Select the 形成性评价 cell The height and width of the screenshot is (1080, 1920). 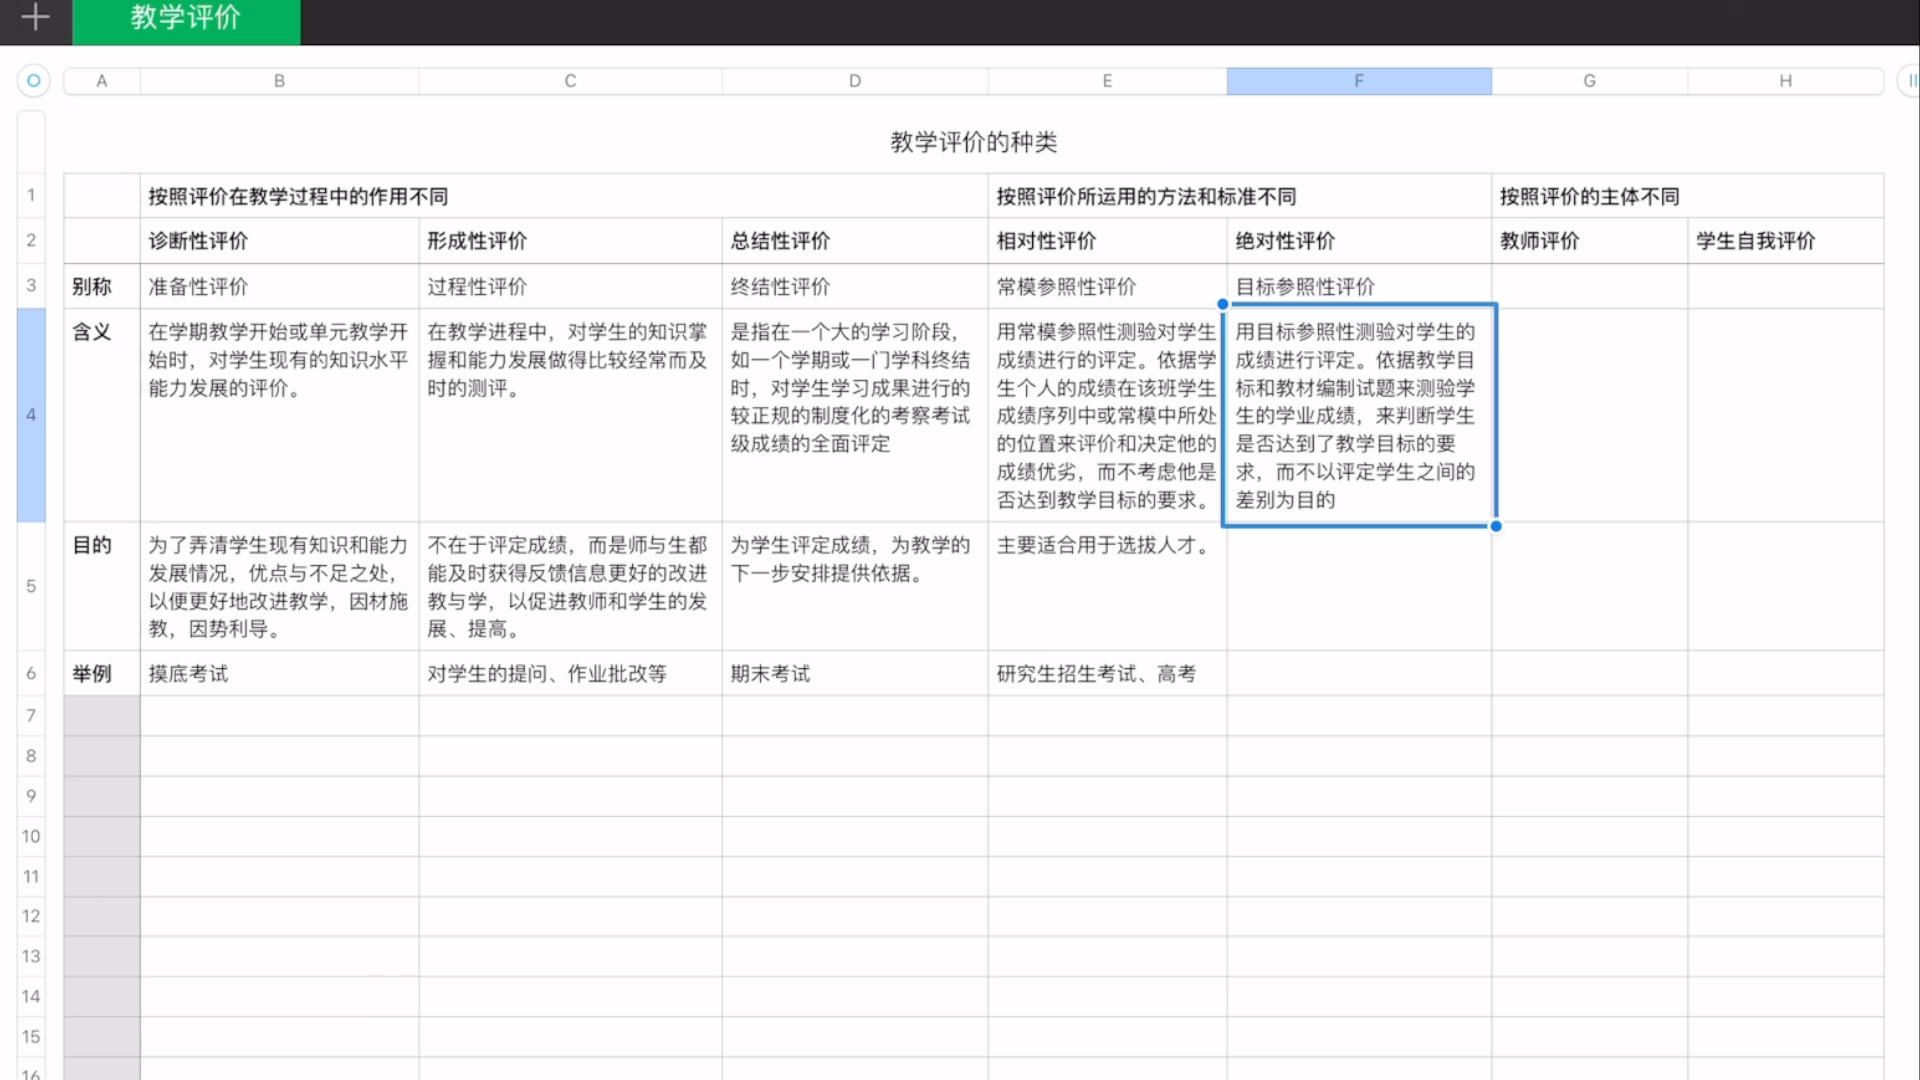(571, 241)
